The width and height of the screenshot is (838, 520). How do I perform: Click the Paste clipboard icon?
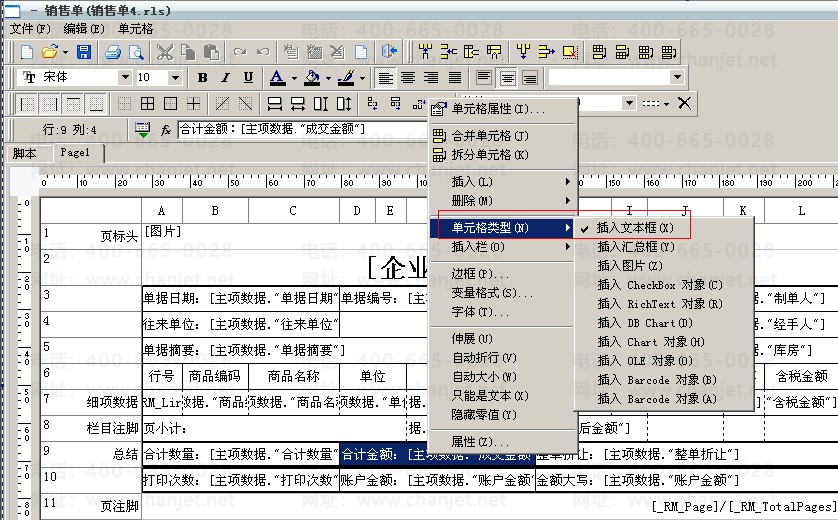click(212, 51)
